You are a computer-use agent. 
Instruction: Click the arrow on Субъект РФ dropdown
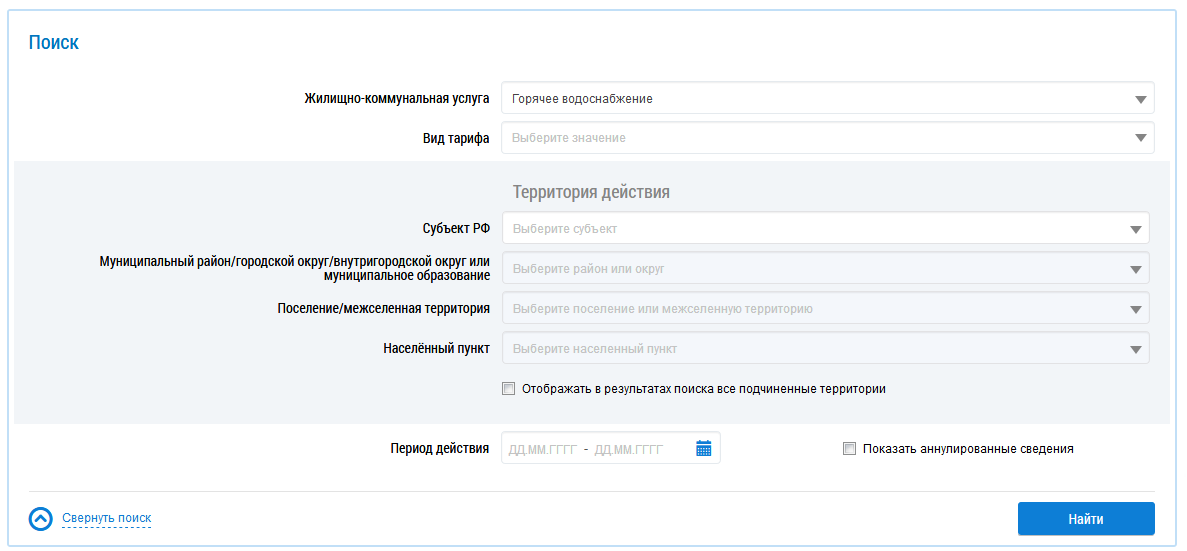tap(1136, 229)
